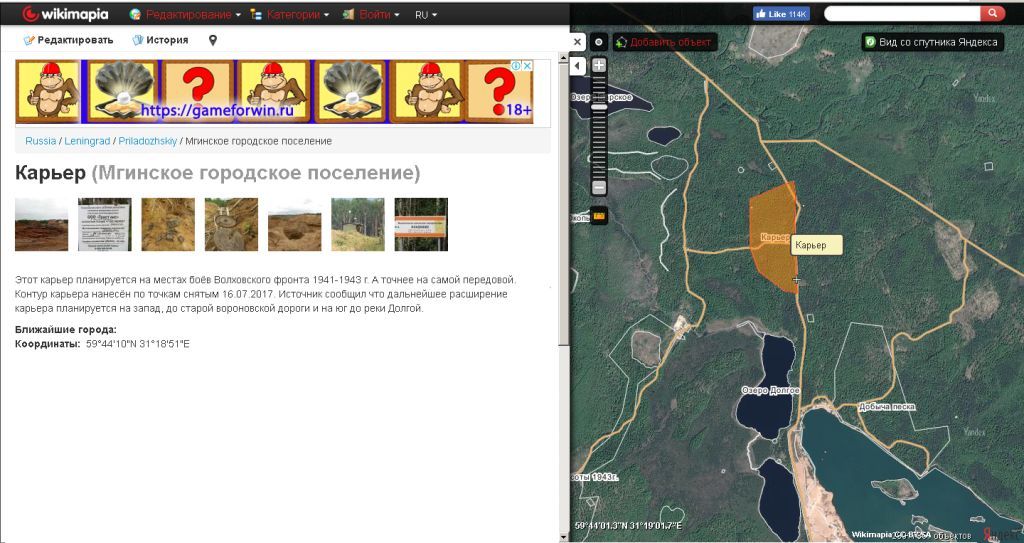Follow the Leningrad breadcrumb link

[x=85, y=141]
